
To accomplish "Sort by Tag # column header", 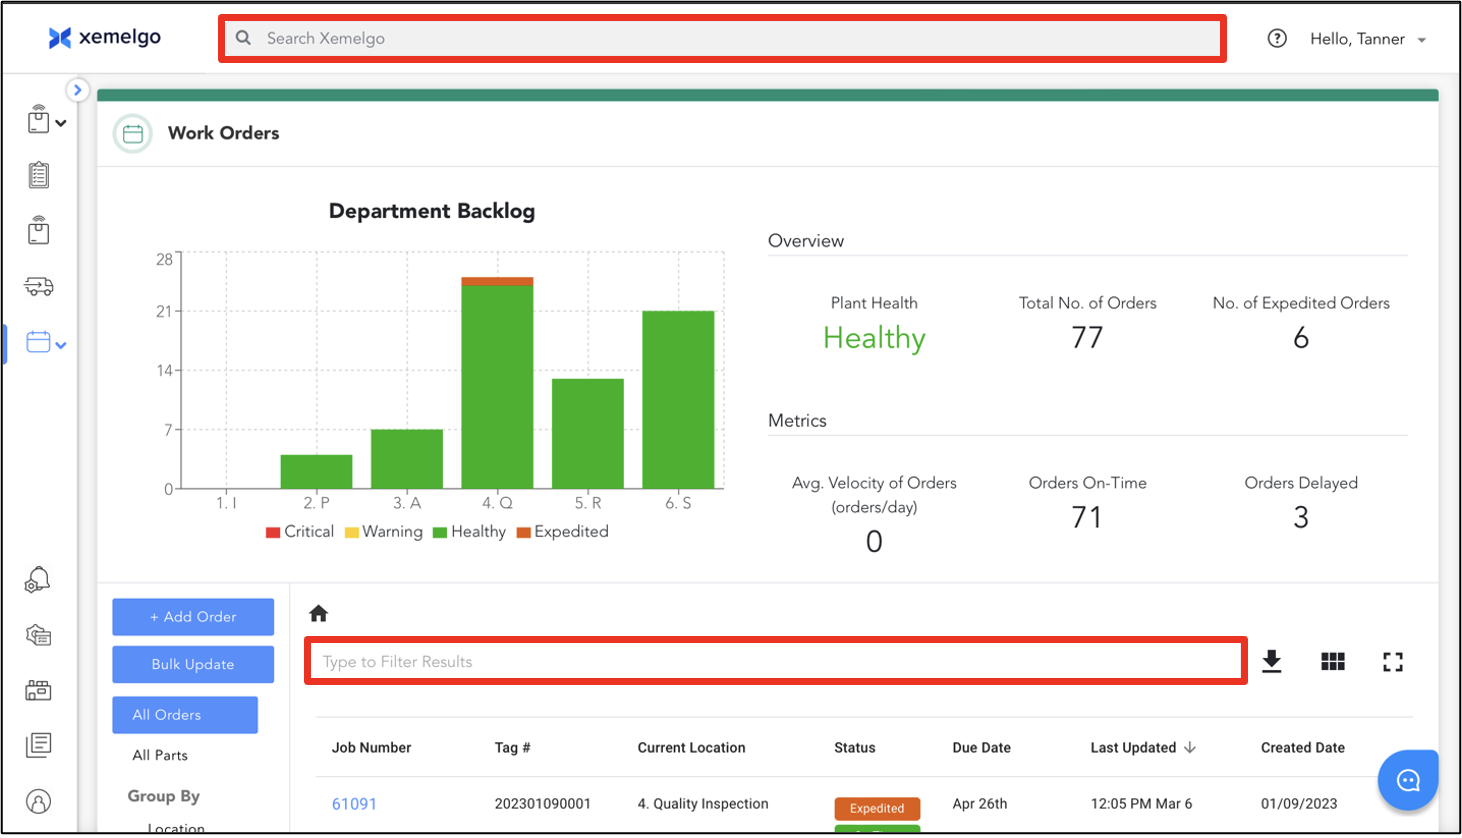I will pyautogui.click(x=512, y=747).
